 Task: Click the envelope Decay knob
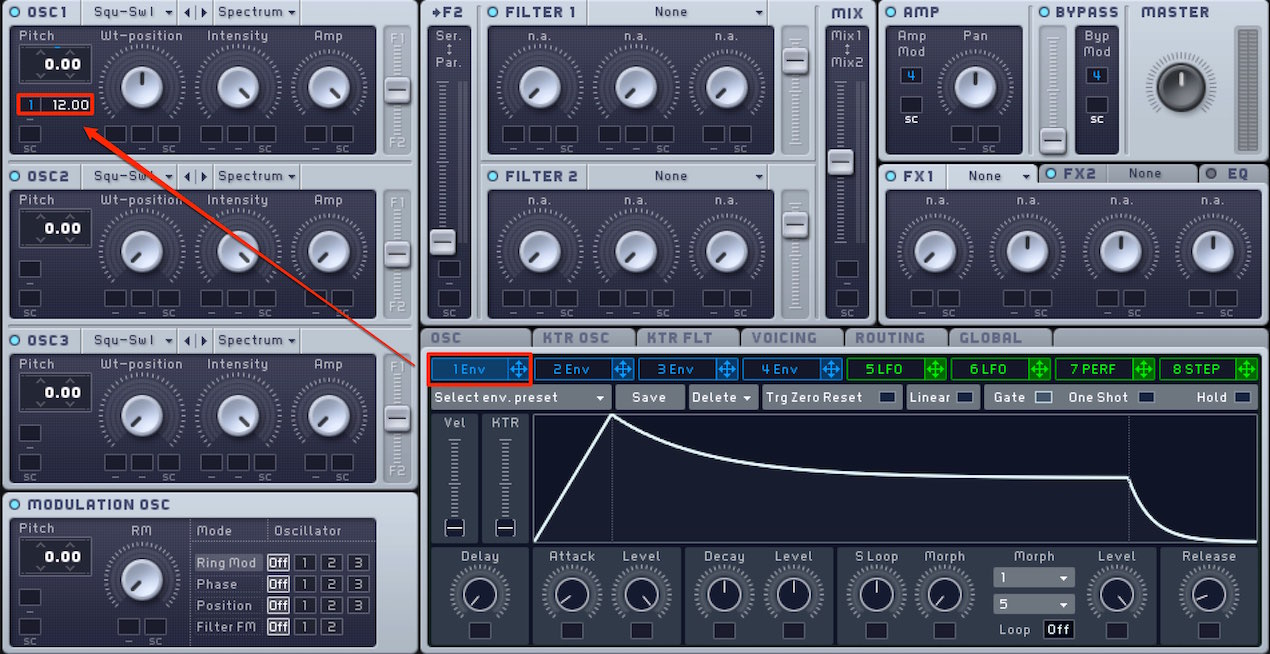[724, 596]
